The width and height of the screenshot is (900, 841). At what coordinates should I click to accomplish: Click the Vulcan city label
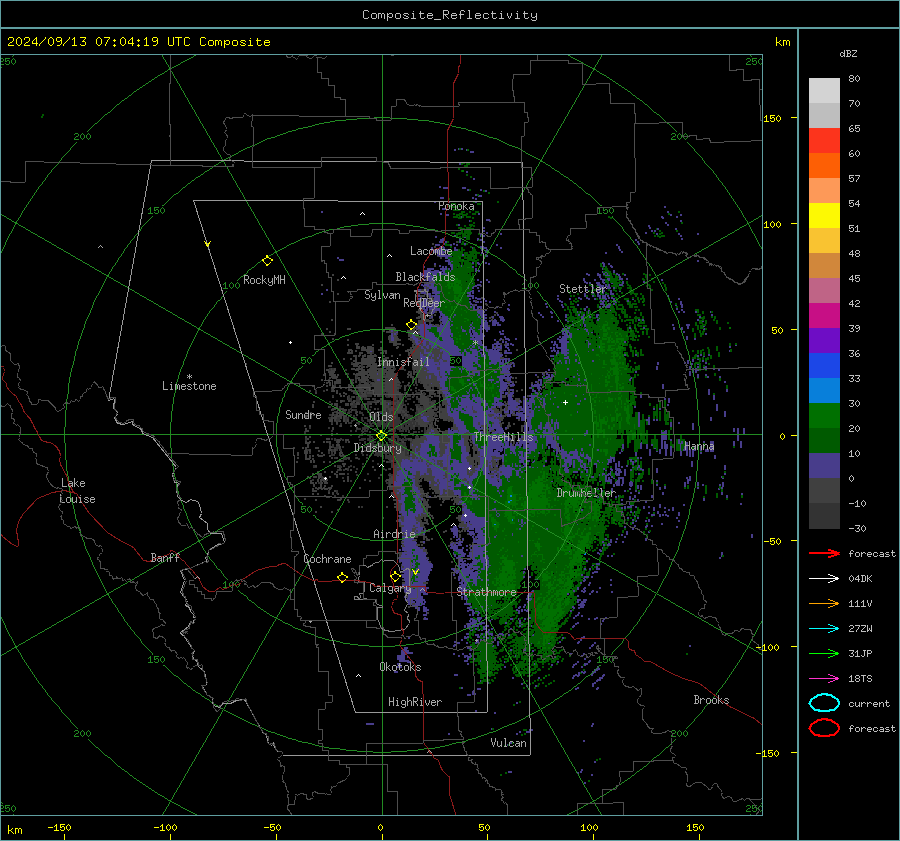508,743
